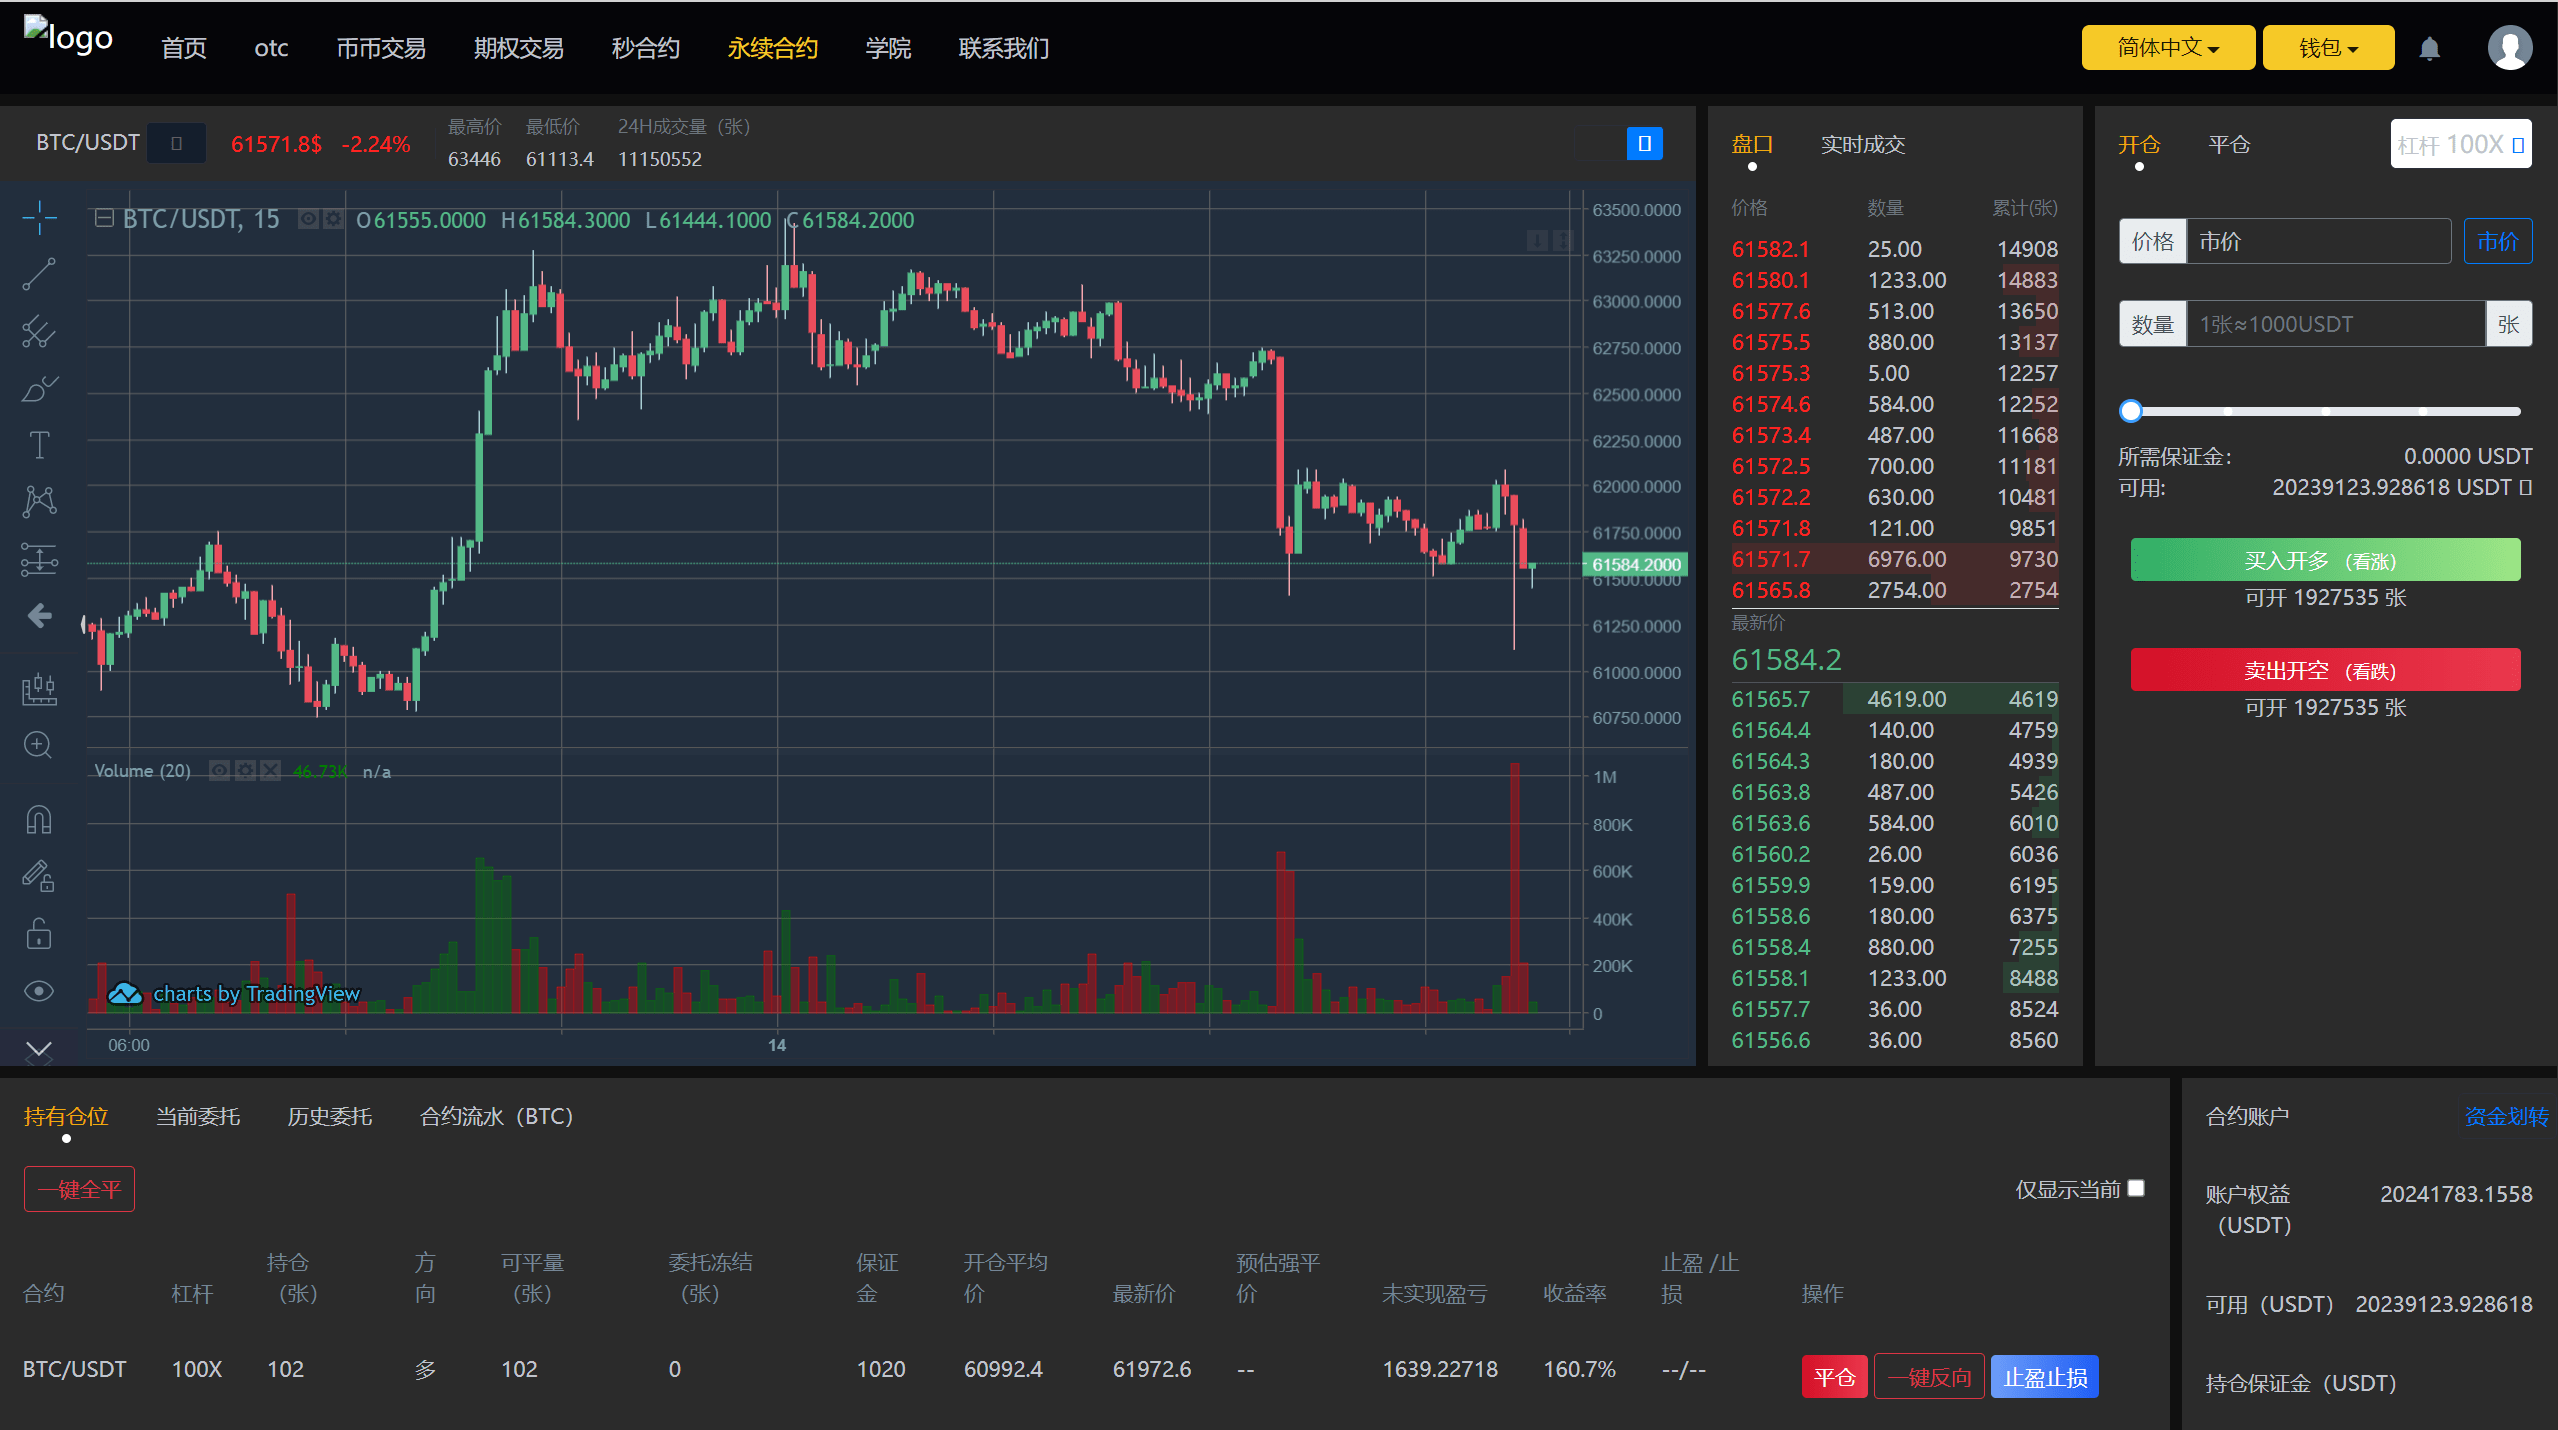
Task: Open the 历史委托 tab
Action: pyautogui.click(x=329, y=1116)
